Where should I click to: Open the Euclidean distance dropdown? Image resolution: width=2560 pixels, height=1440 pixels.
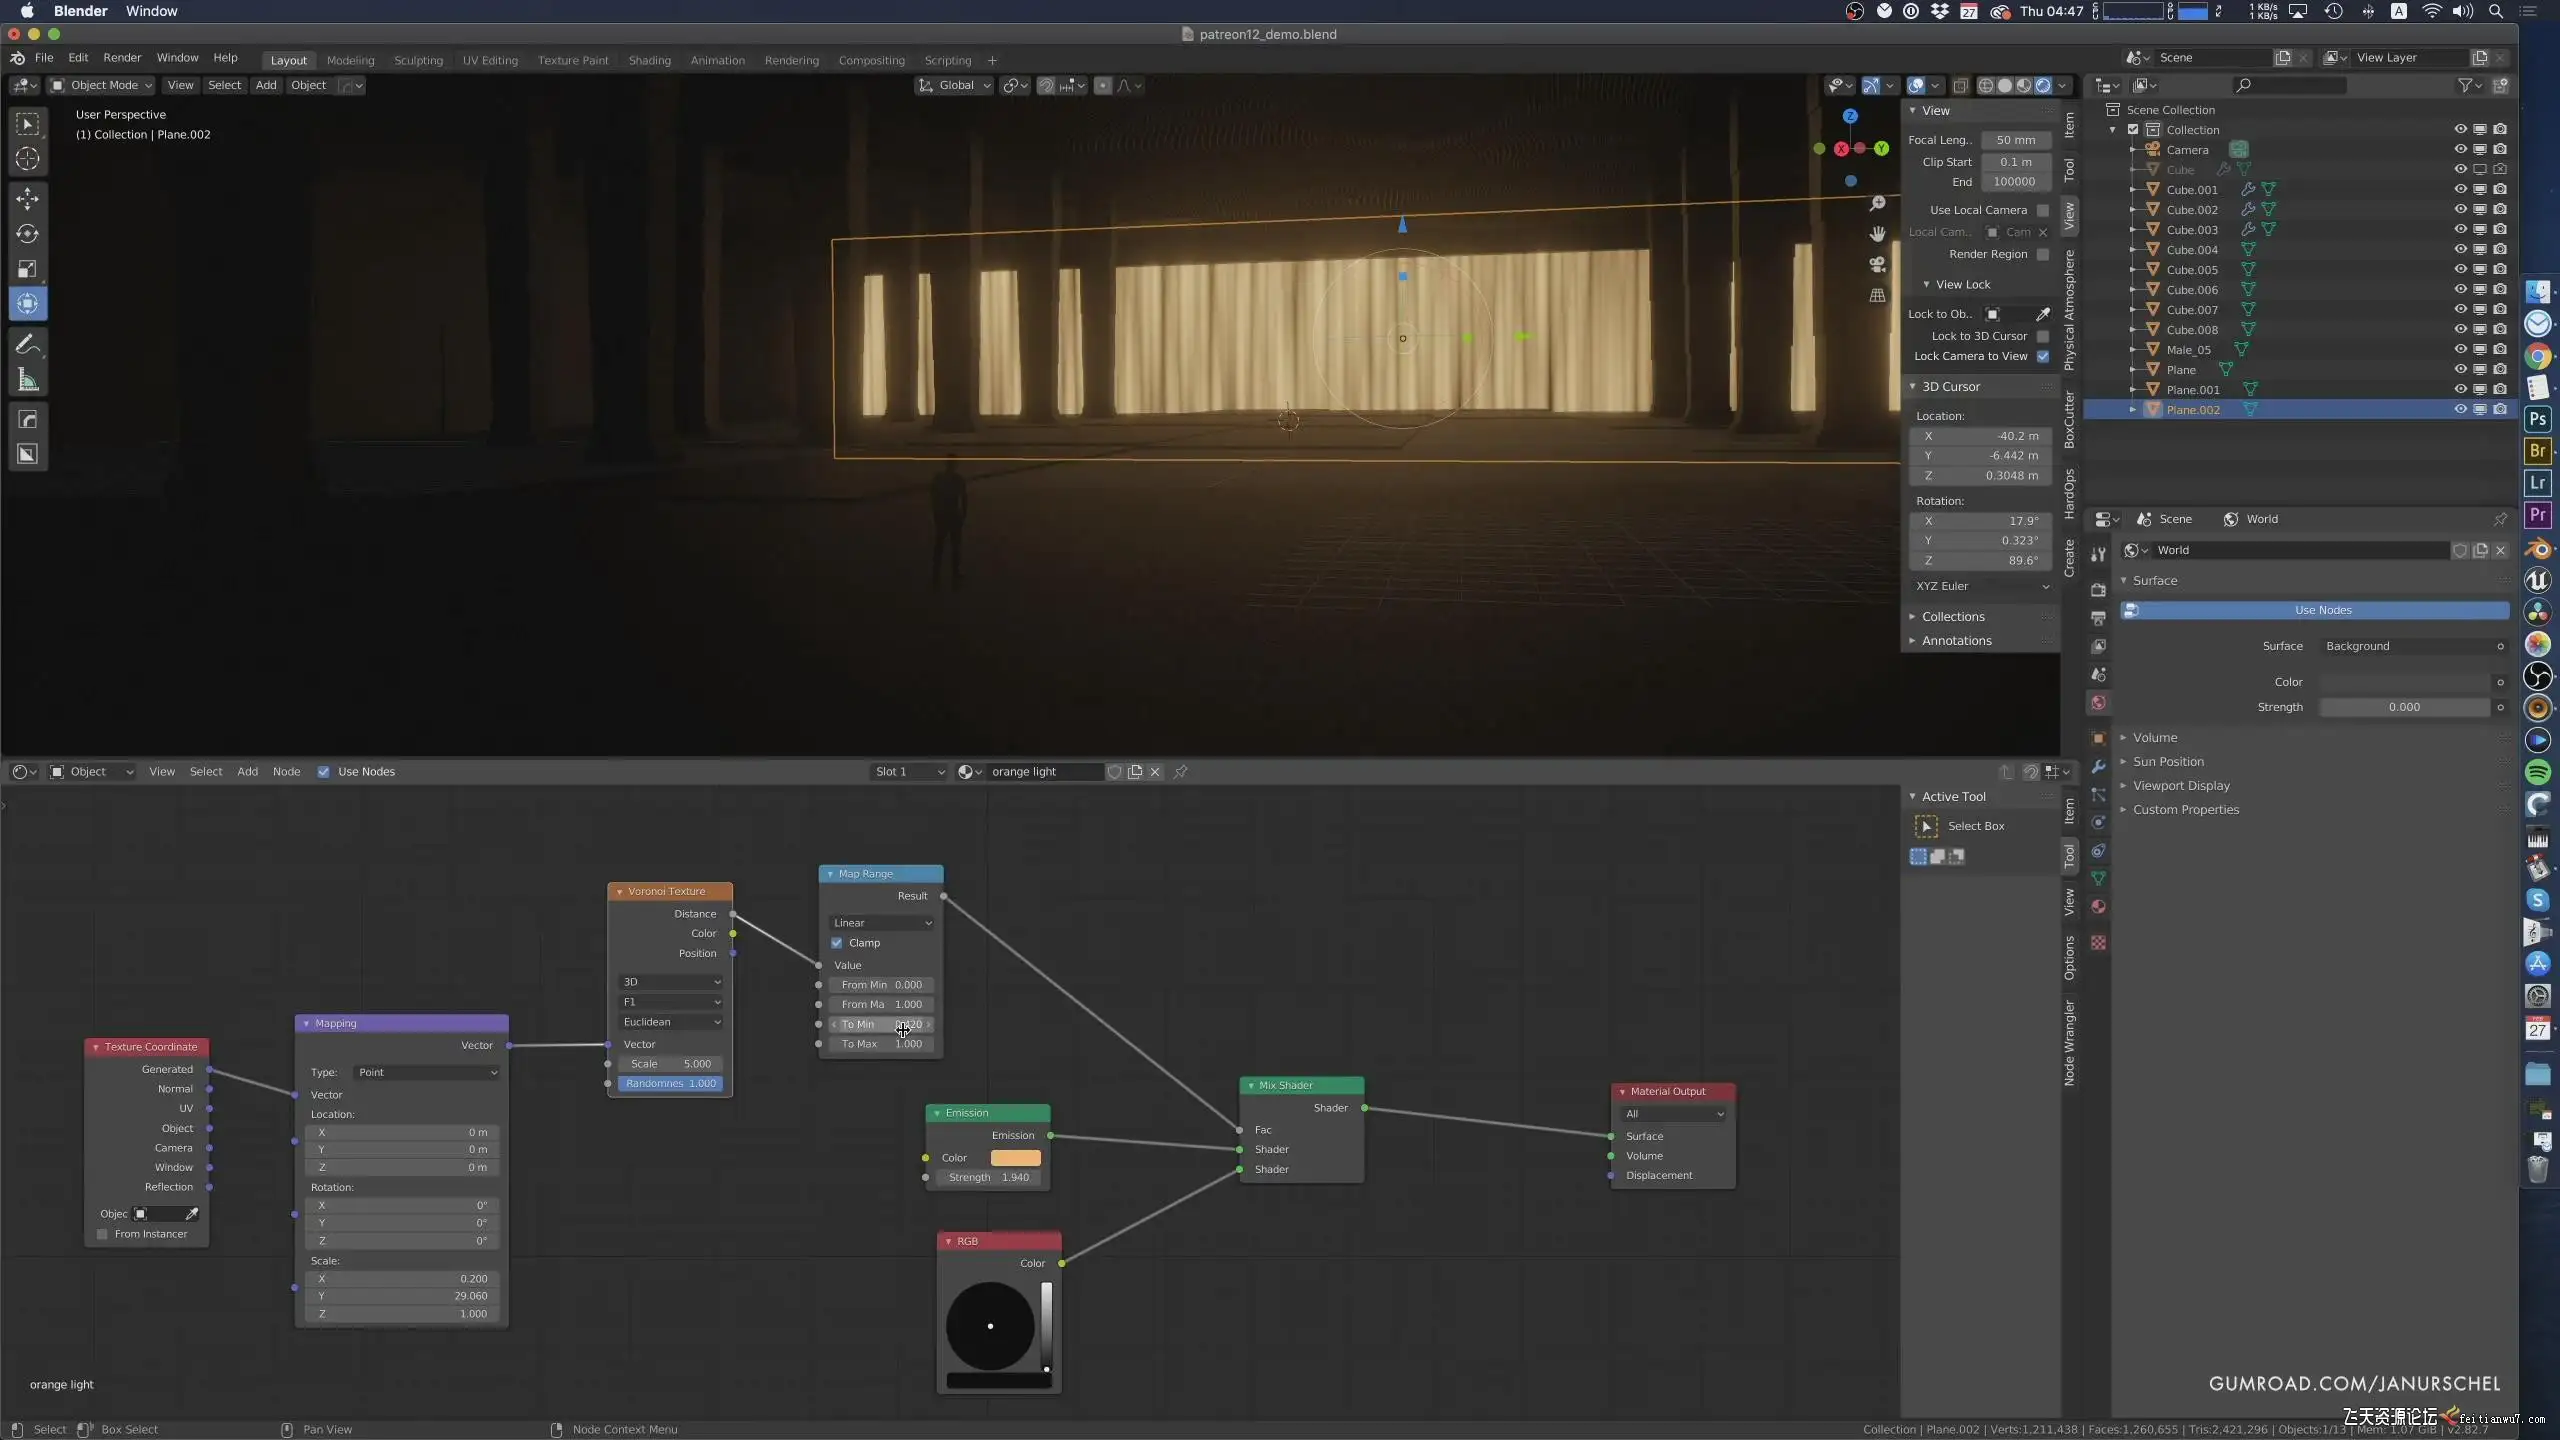coord(670,1022)
